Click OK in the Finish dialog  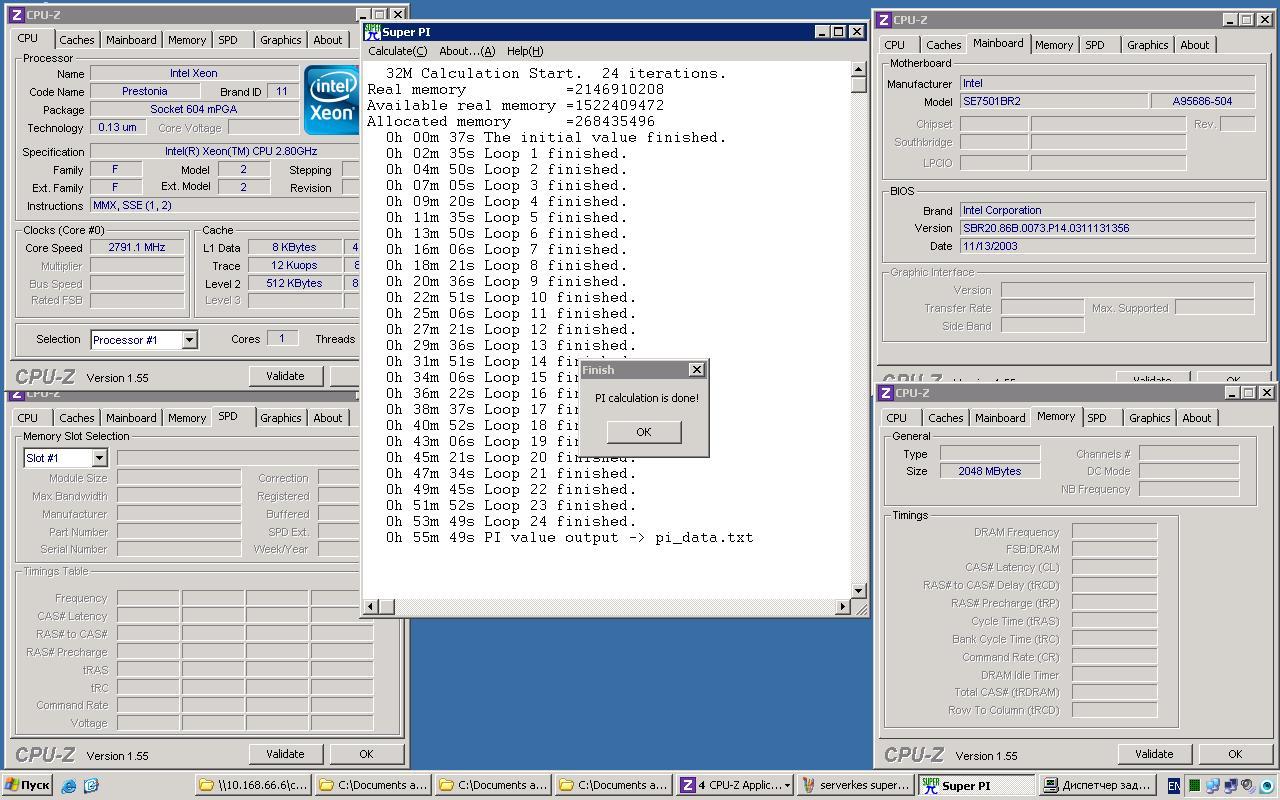click(x=643, y=432)
